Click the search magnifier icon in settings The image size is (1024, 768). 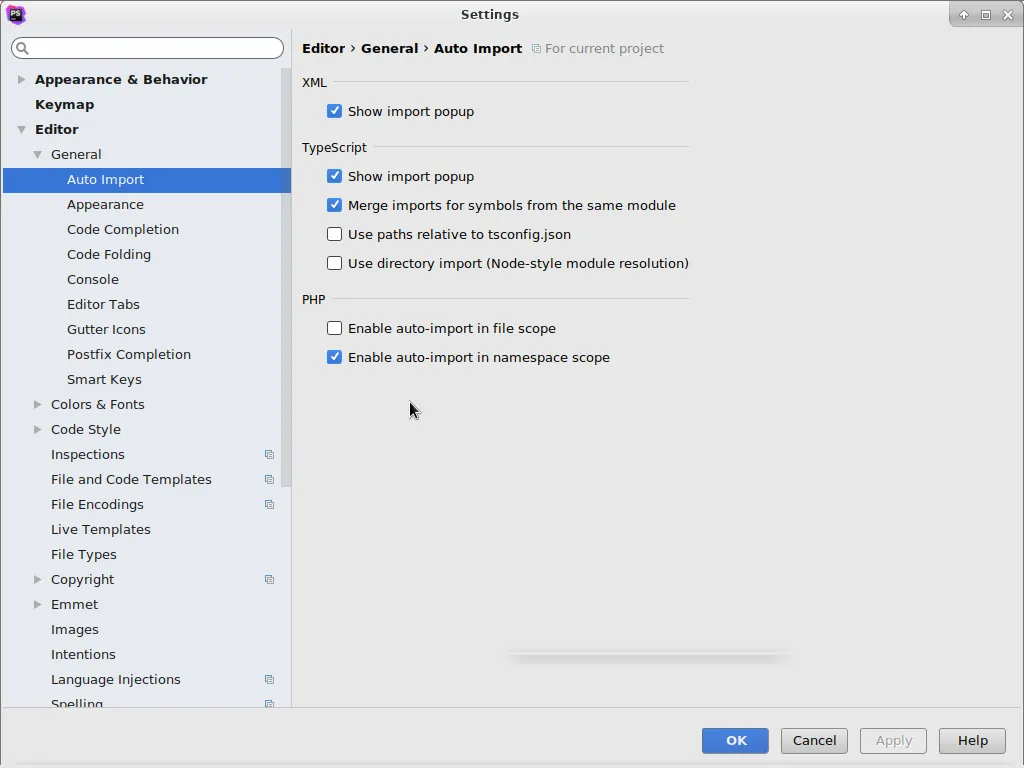point(23,48)
